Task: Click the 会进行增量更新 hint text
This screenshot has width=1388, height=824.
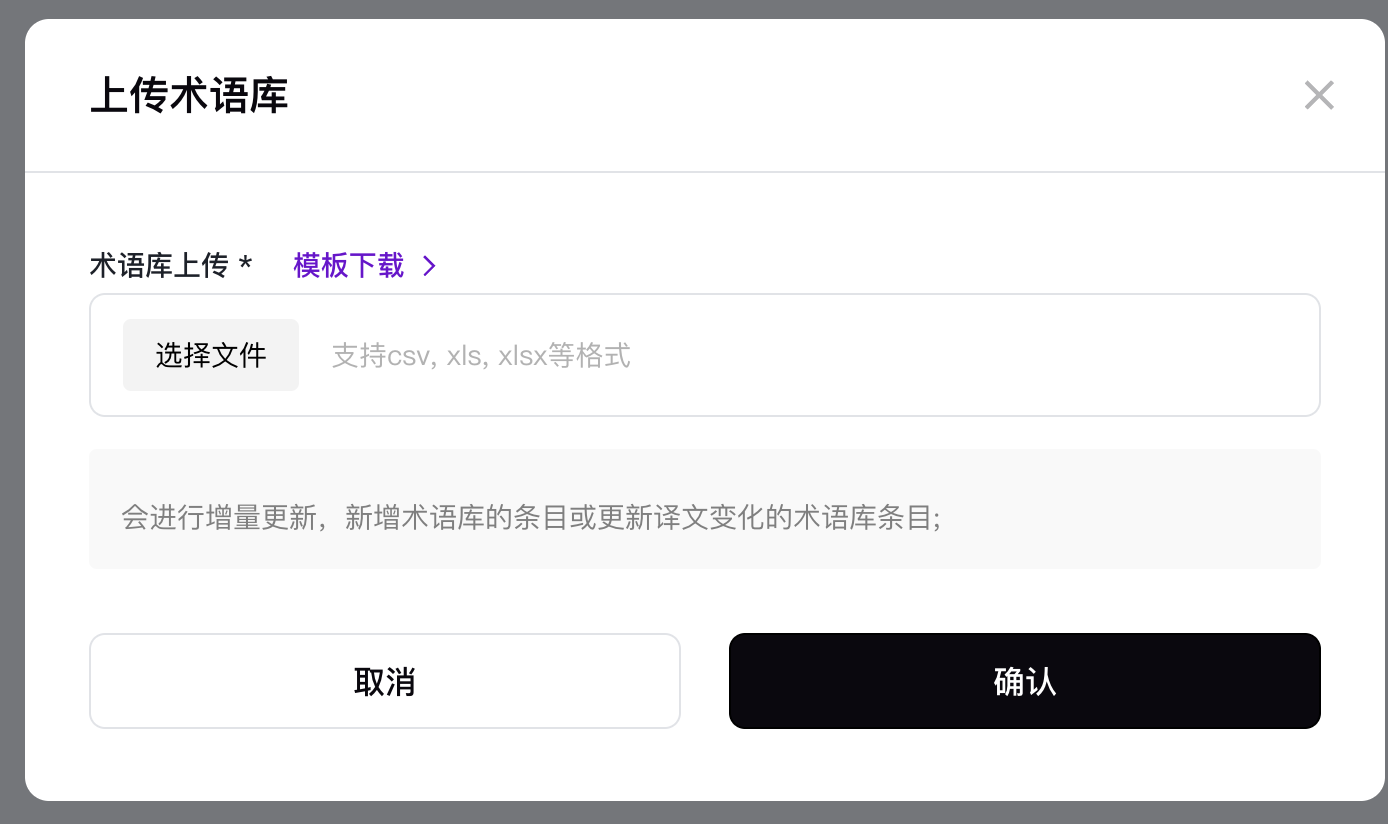Action: pos(530,517)
